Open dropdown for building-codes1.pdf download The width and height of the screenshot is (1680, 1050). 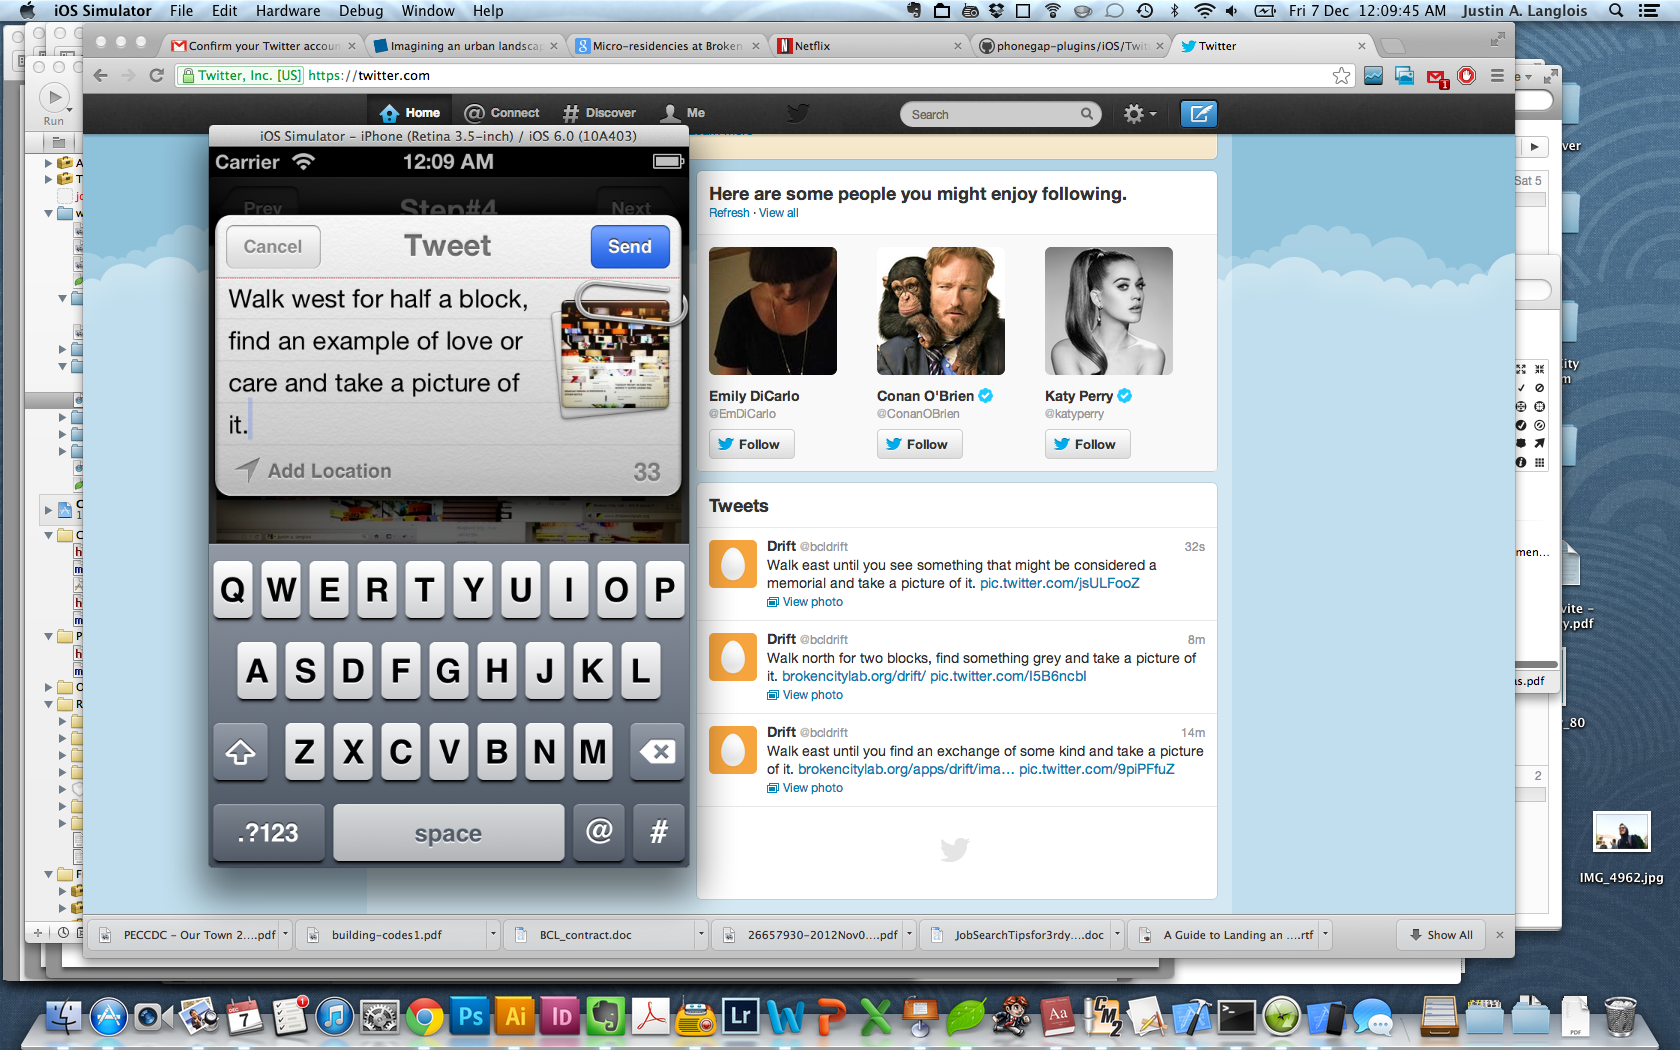click(493, 935)
